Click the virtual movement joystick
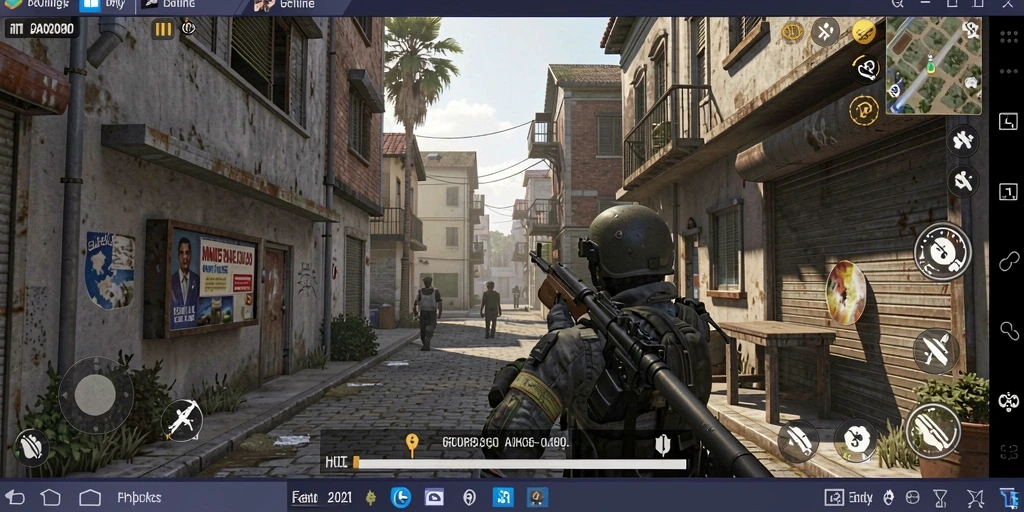Image resolution: width=1024 pixels, height=512 pixels. coord(96,394)
